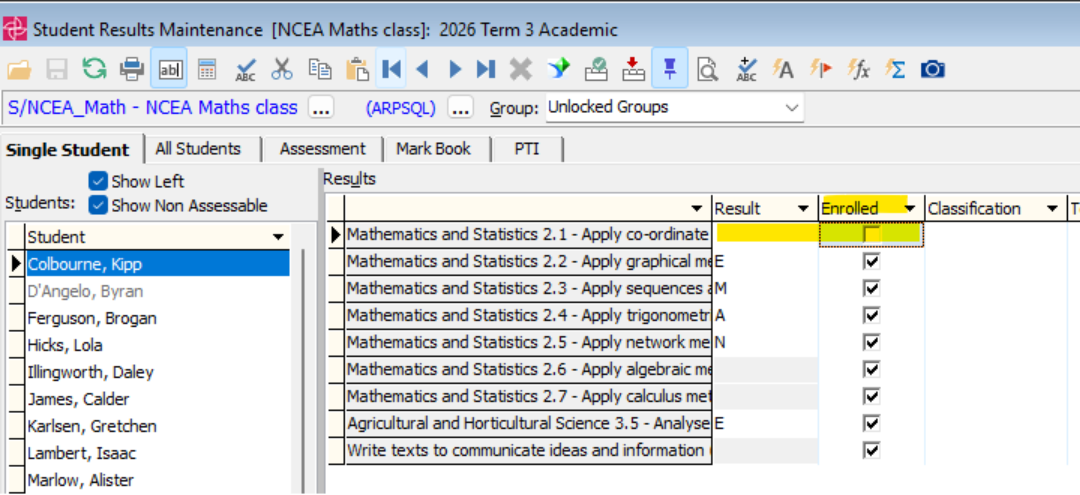
Task: Select student D'Angelo, Byran
Action: (158, 291)
